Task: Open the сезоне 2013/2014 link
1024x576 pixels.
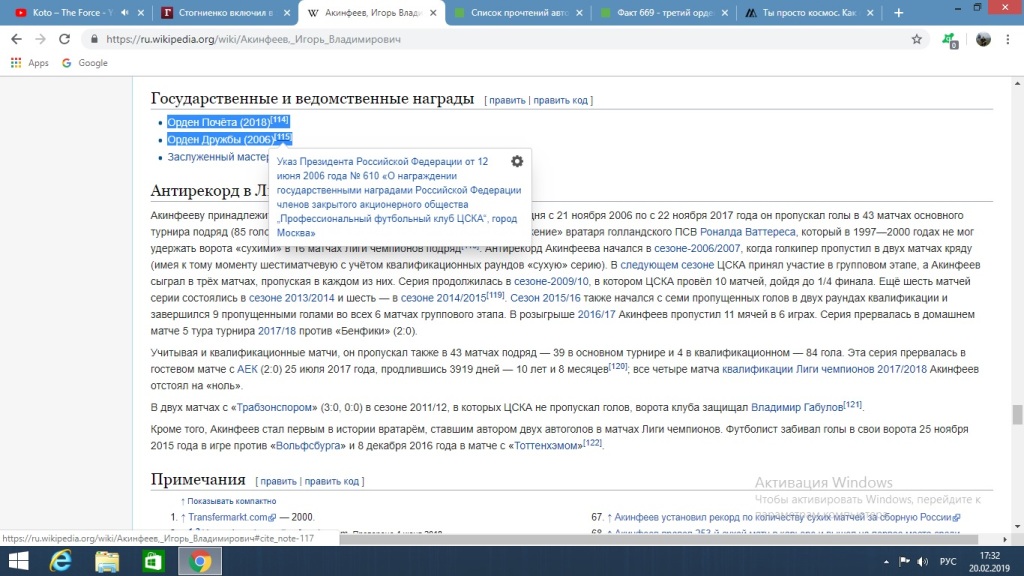Action: click(x=291, y=298)
